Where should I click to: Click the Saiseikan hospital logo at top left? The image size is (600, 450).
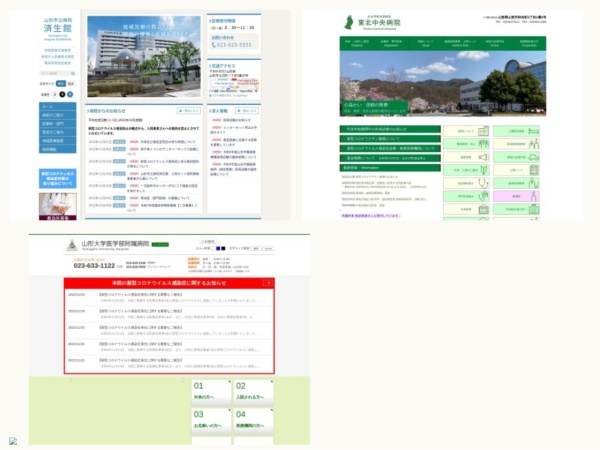click(x=57, y=29)
